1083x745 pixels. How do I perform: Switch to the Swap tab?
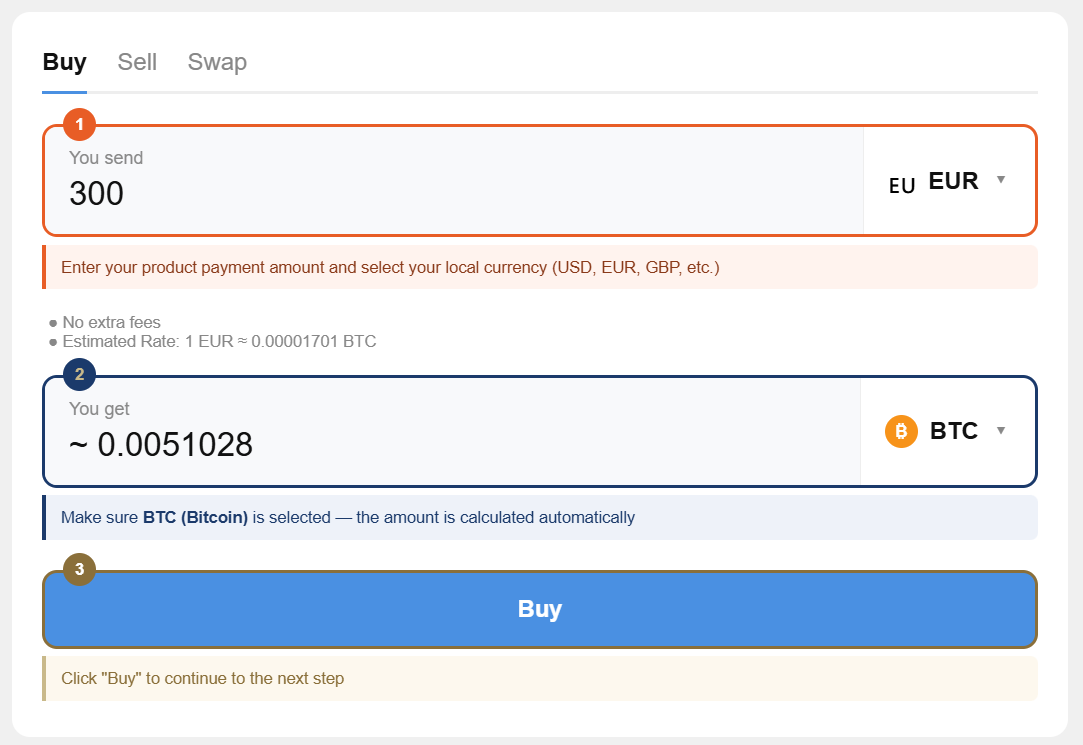(217, 62)
